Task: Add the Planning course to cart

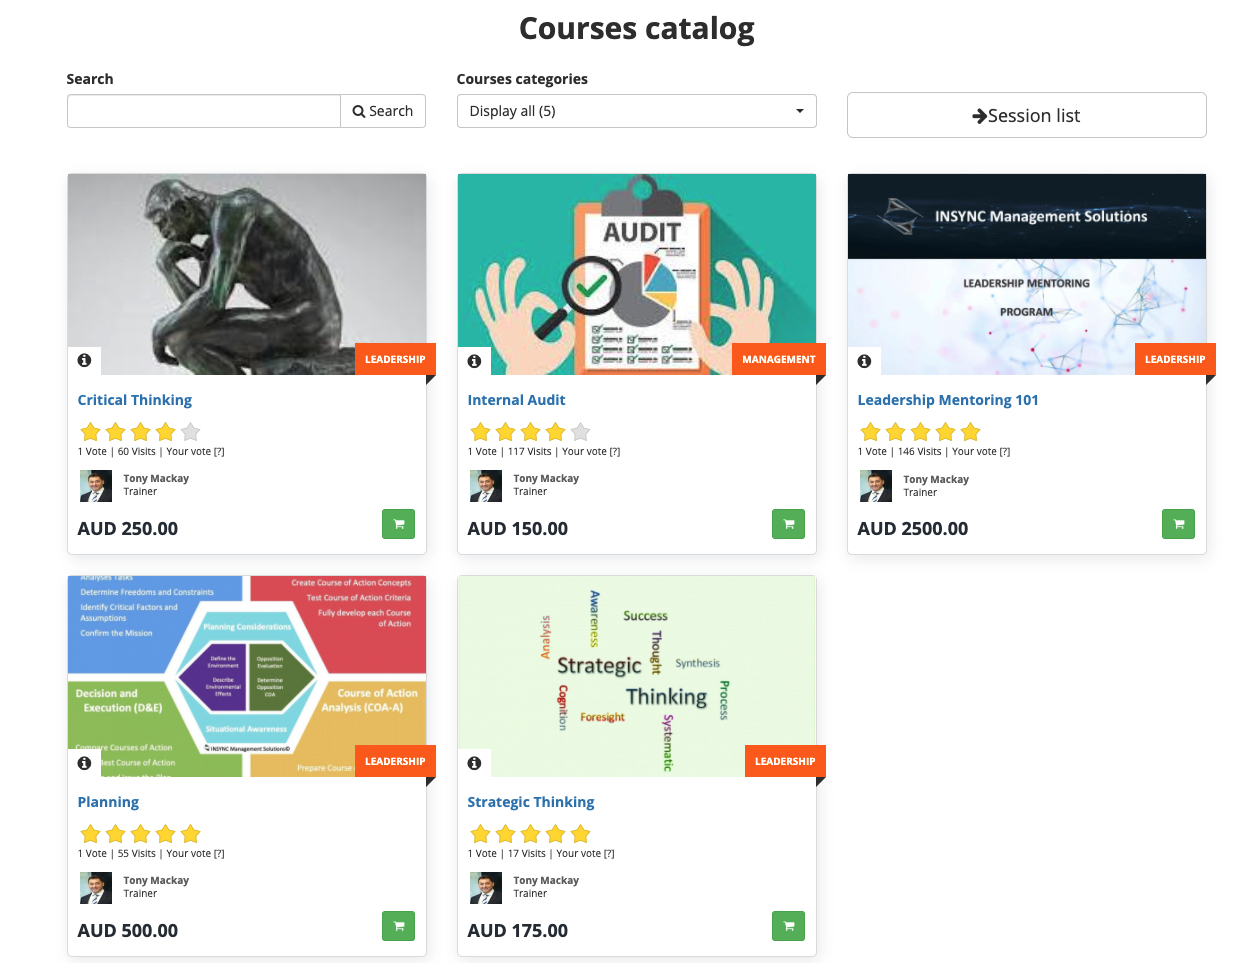Action: (398, 926)
